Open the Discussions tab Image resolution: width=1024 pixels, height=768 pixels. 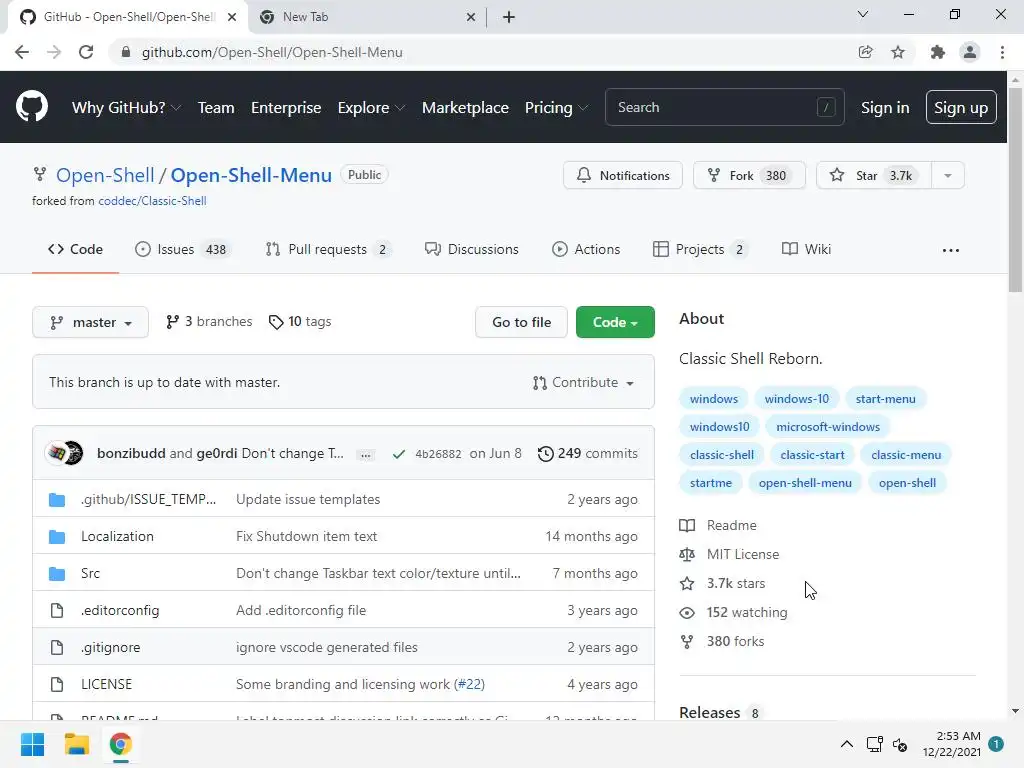click(472, 249)
